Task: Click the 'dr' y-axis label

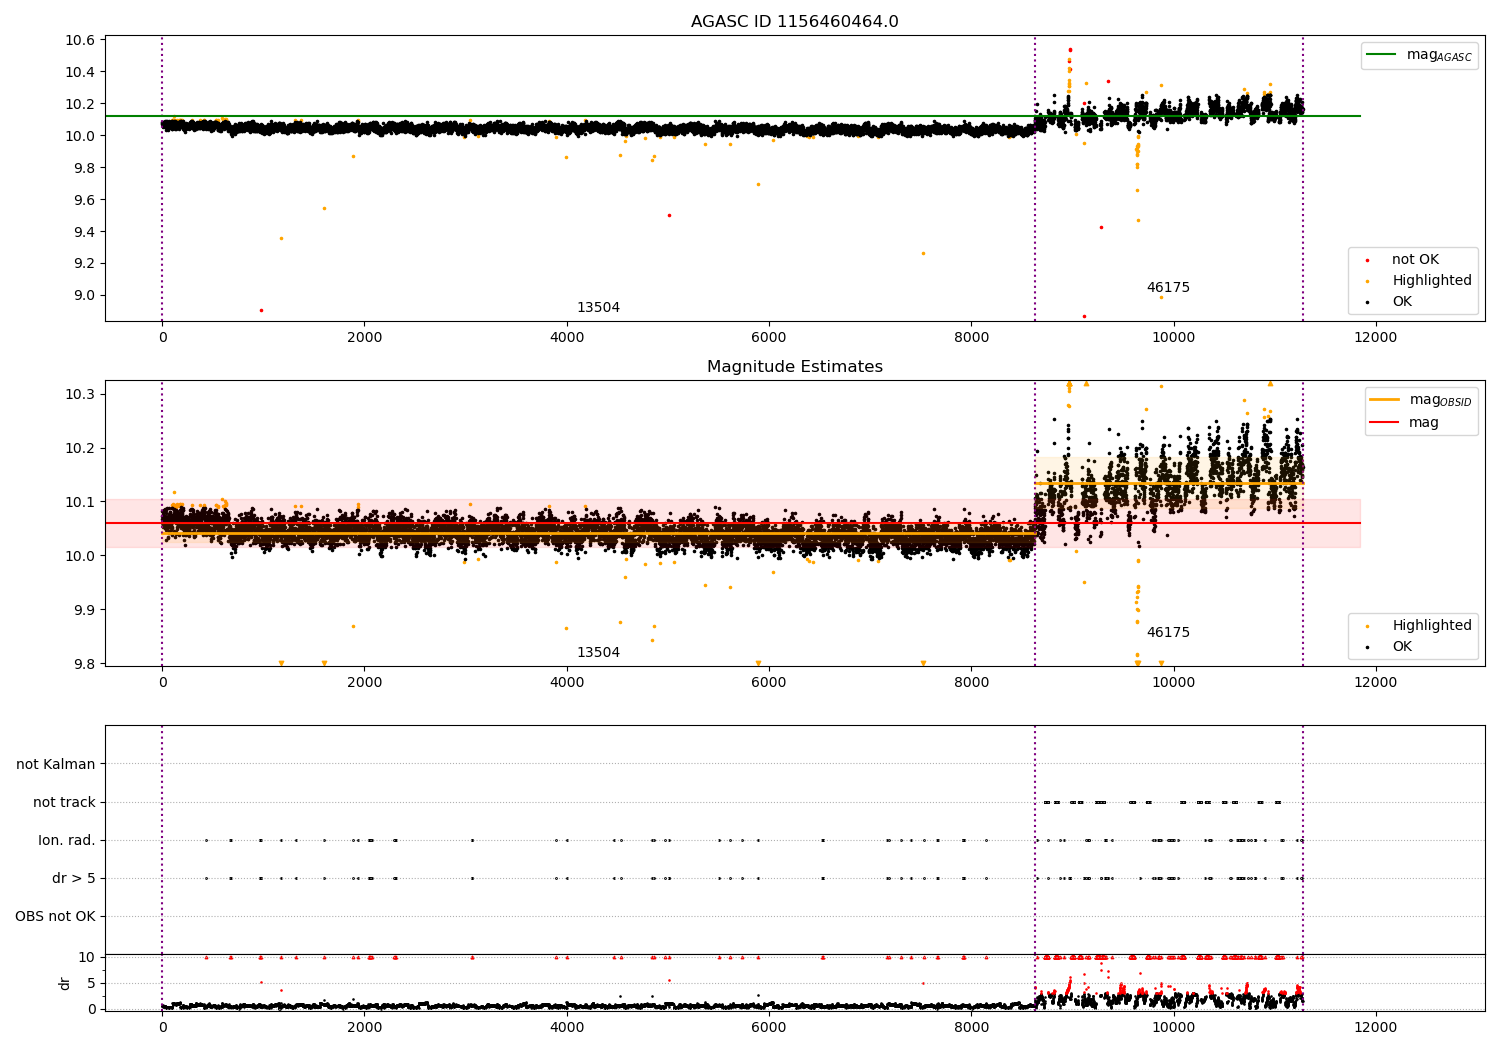Action: [x=65, y=983]
